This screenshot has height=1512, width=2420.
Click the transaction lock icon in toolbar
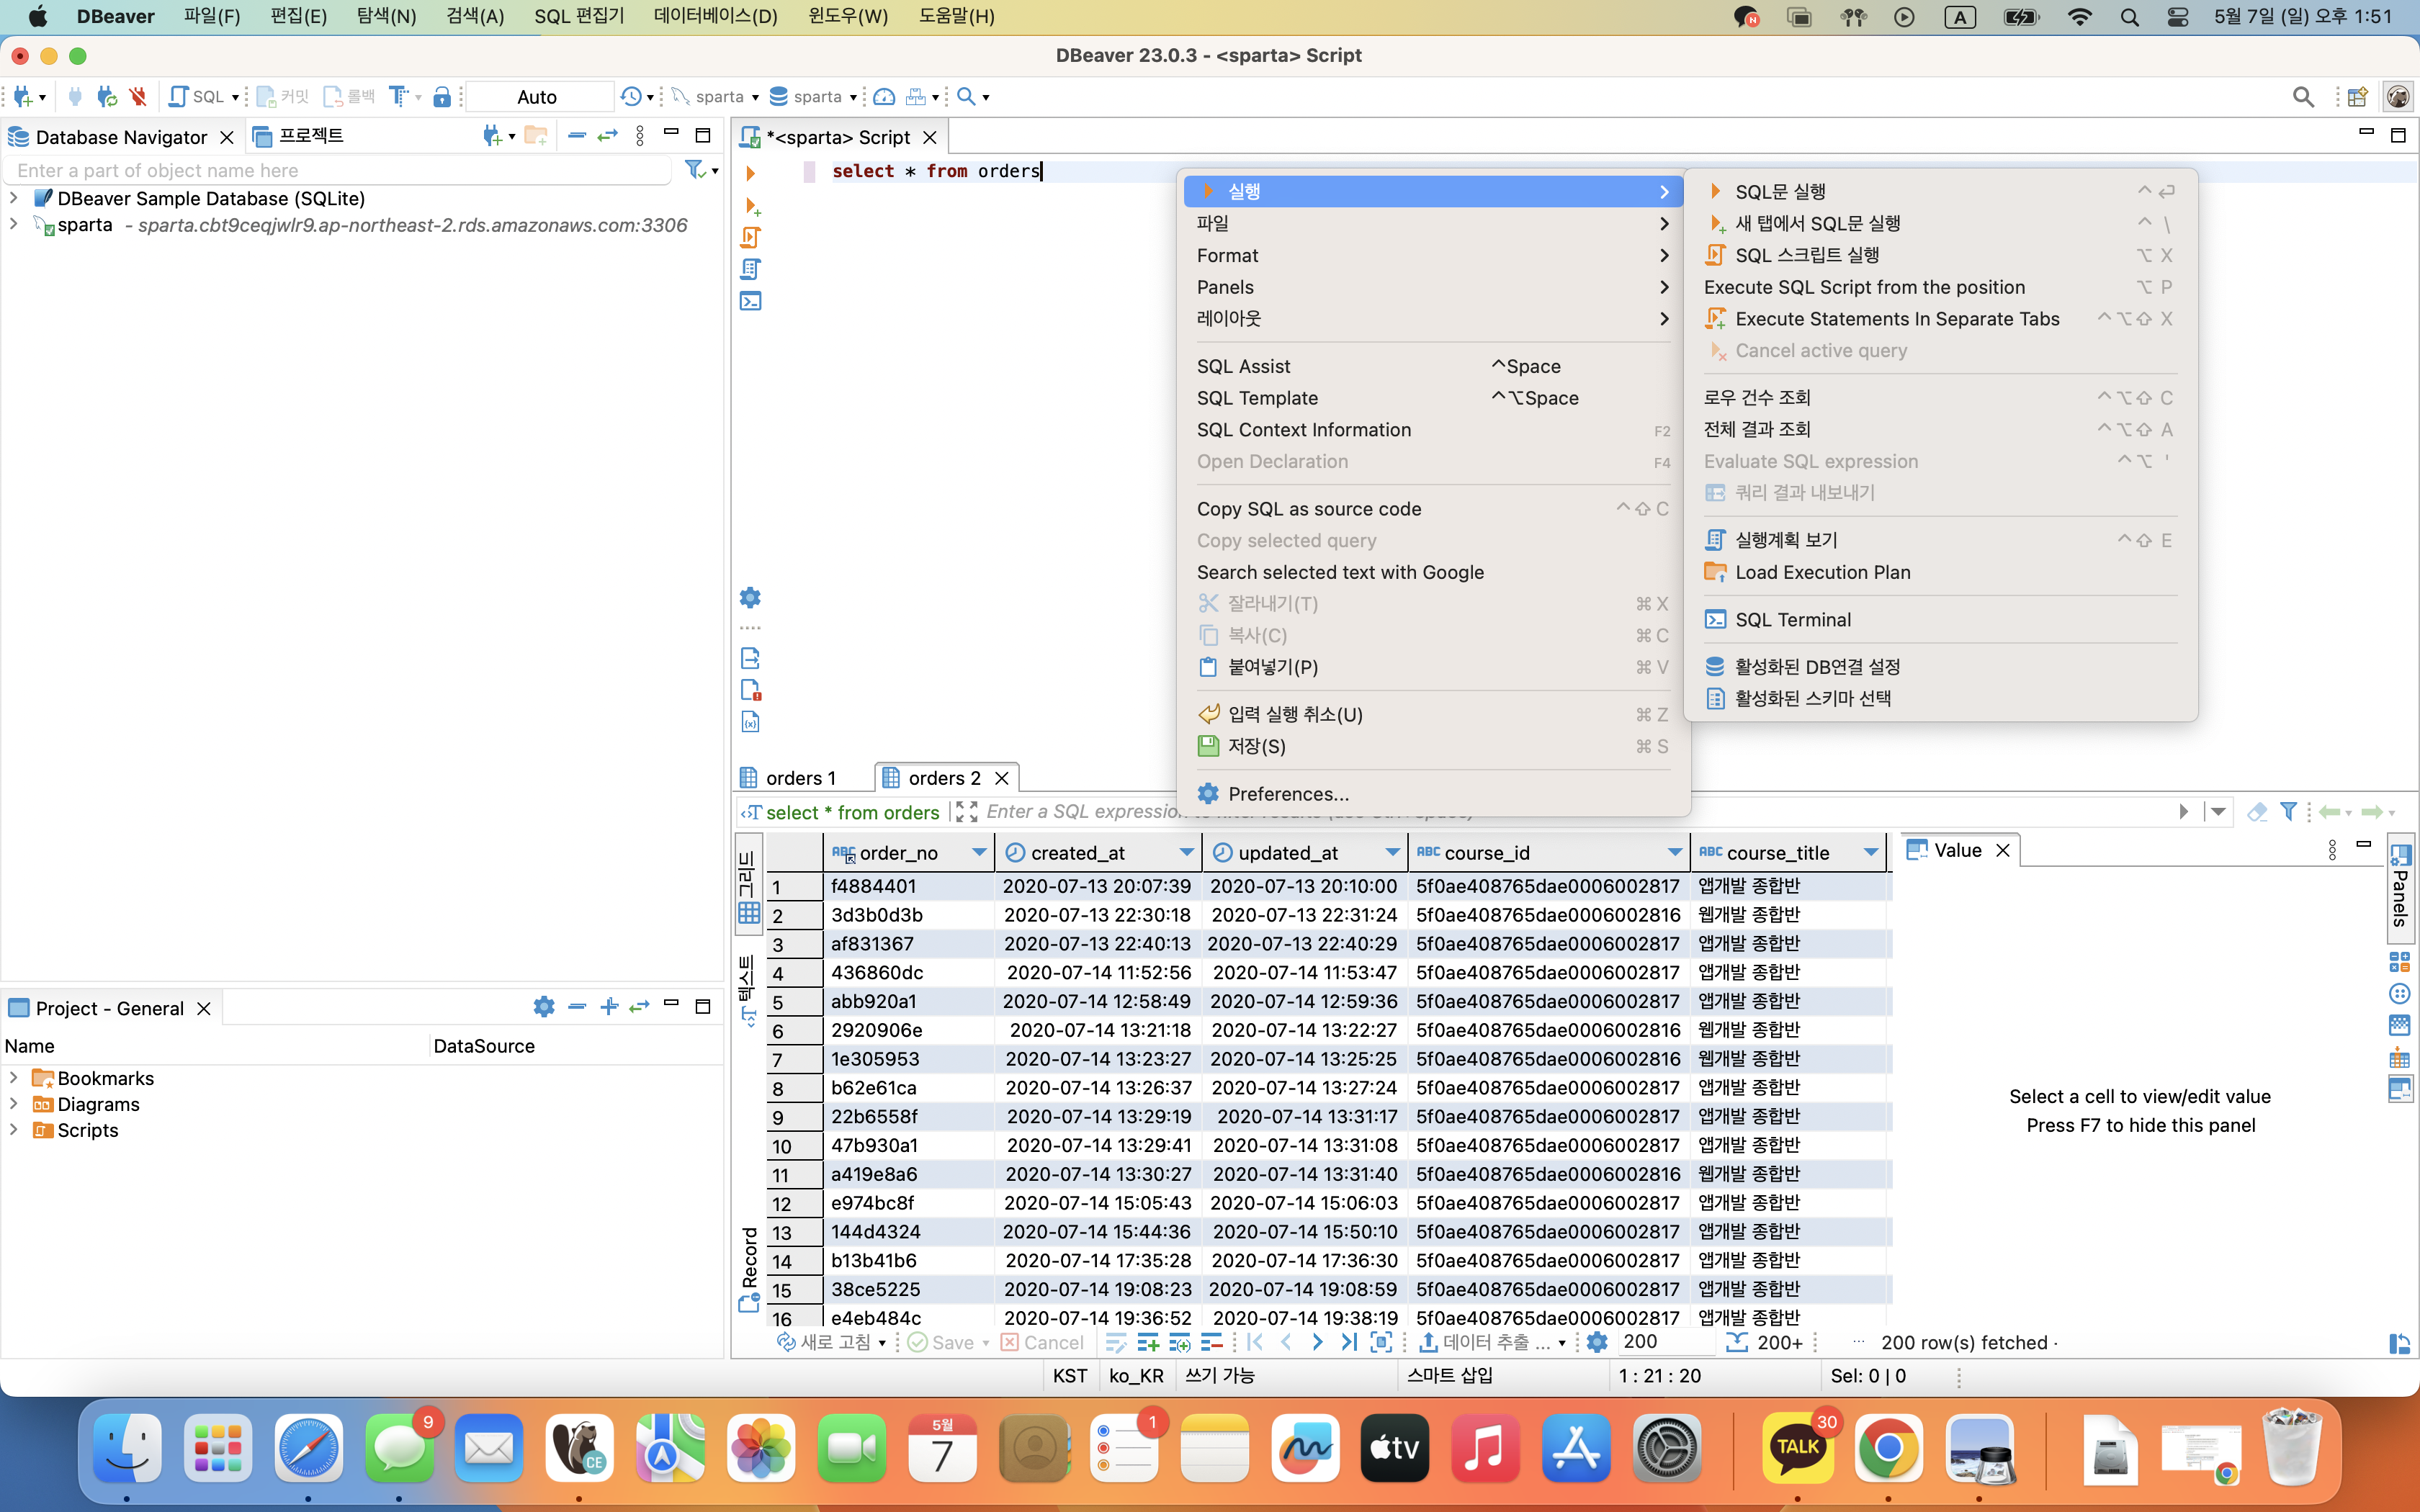tap(442, 97)
